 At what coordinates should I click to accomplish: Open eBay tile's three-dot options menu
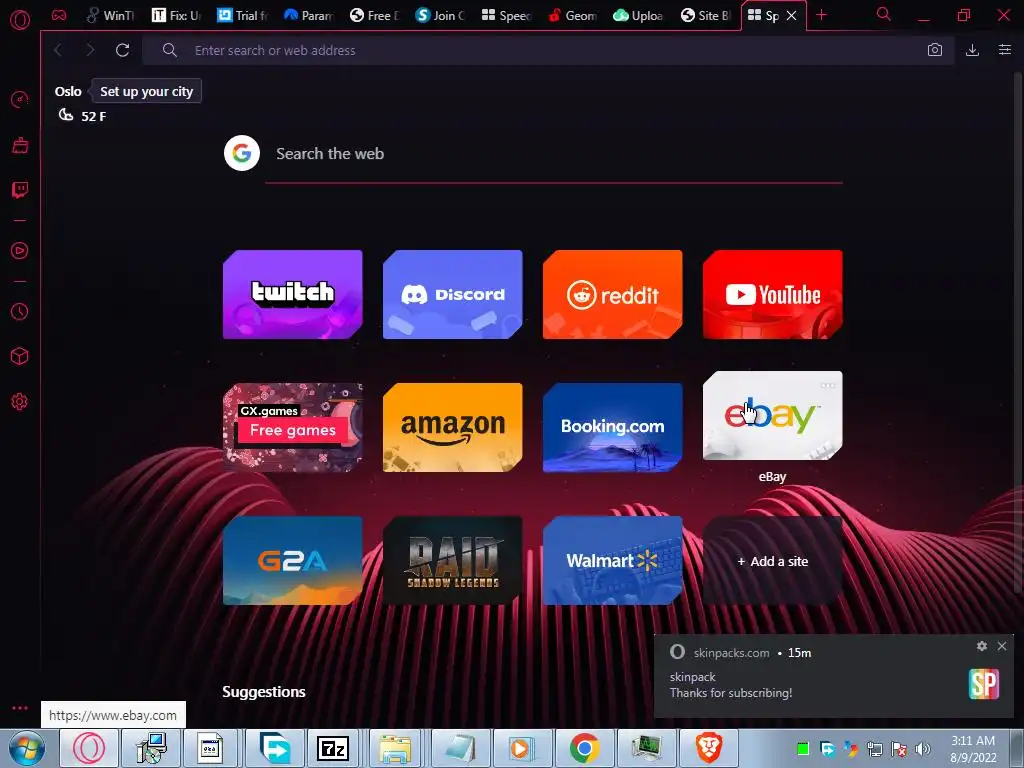pyautogui.click(x=827, y=385)
